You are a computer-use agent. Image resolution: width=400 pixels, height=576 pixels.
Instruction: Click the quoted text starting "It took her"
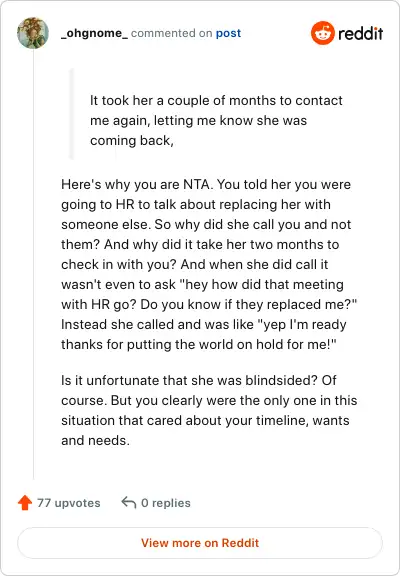click(x=216, y=120)
